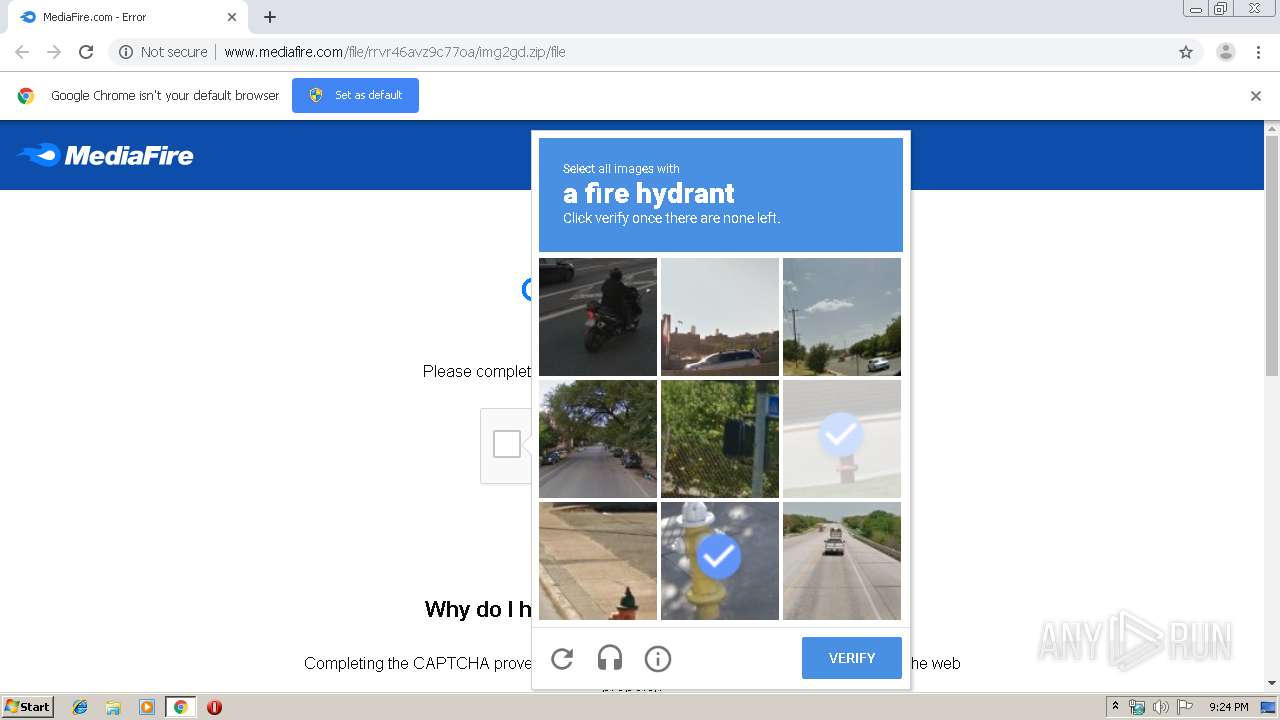
Task: Click the browser forward arrow
Action: tap(54, 52)
